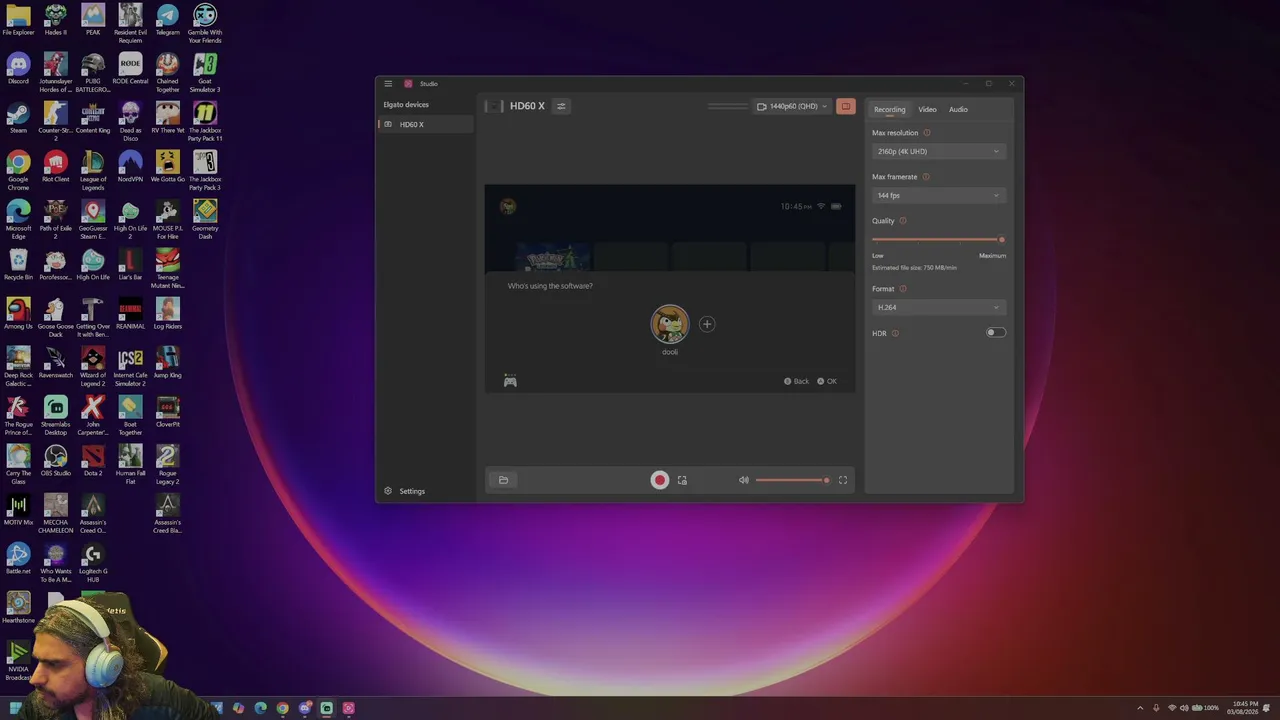Select the Among Us desktop icon
This screenshot has width=1280, height=720.
click(18, 314)
